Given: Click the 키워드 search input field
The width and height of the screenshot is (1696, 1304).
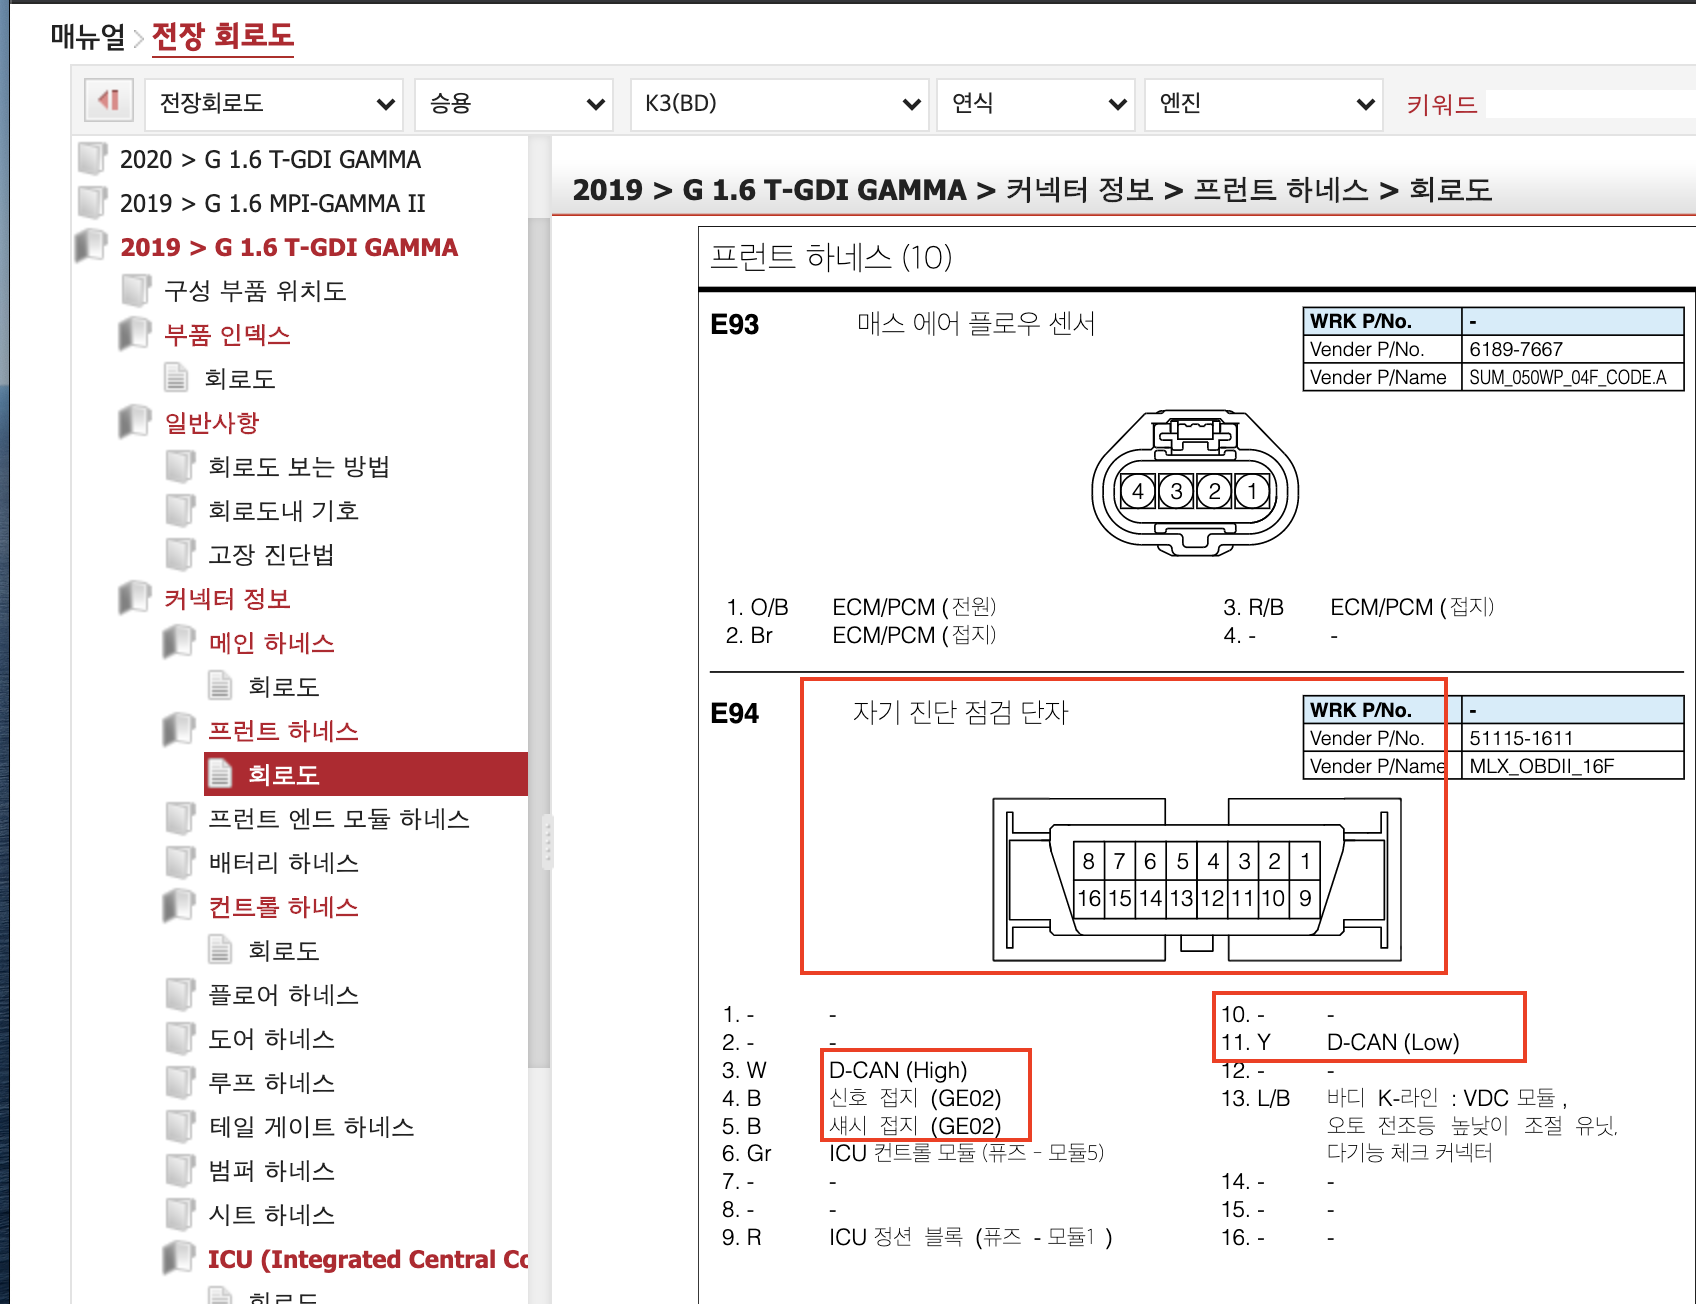Looking at the screenshot, I should 1590,104.
